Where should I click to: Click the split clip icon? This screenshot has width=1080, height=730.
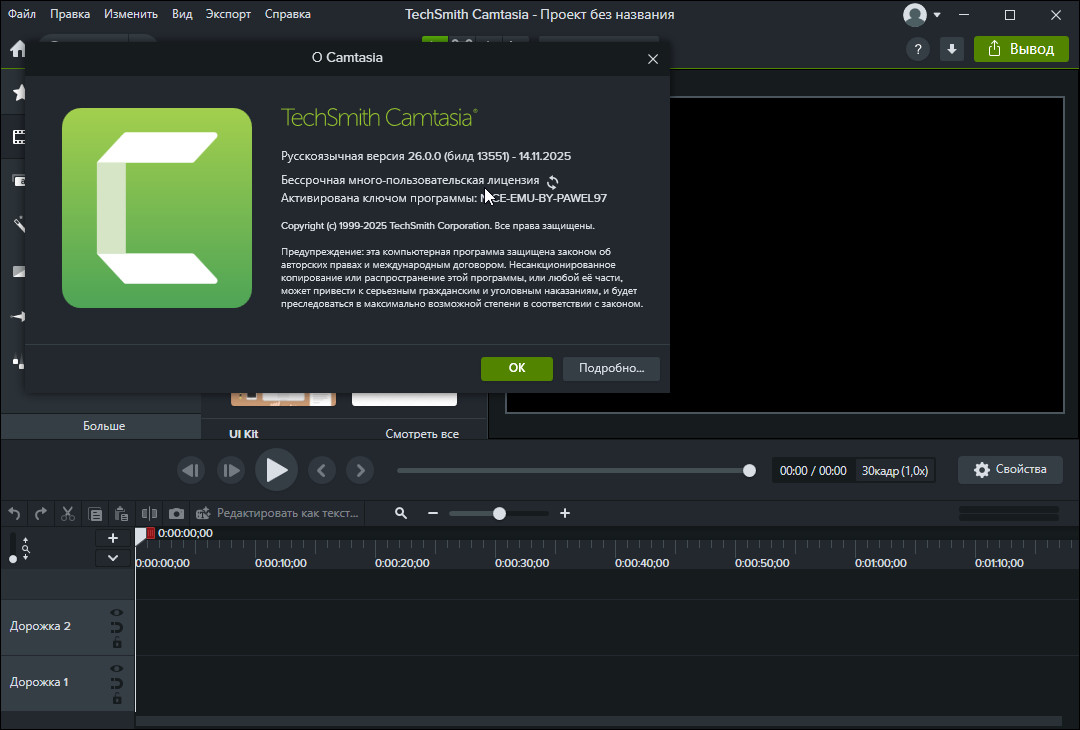pos(149,513)
